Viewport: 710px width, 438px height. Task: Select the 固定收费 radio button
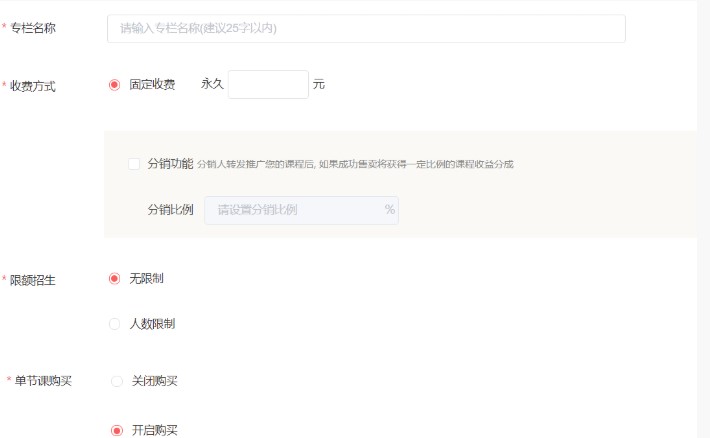click(x=115, y=85)
